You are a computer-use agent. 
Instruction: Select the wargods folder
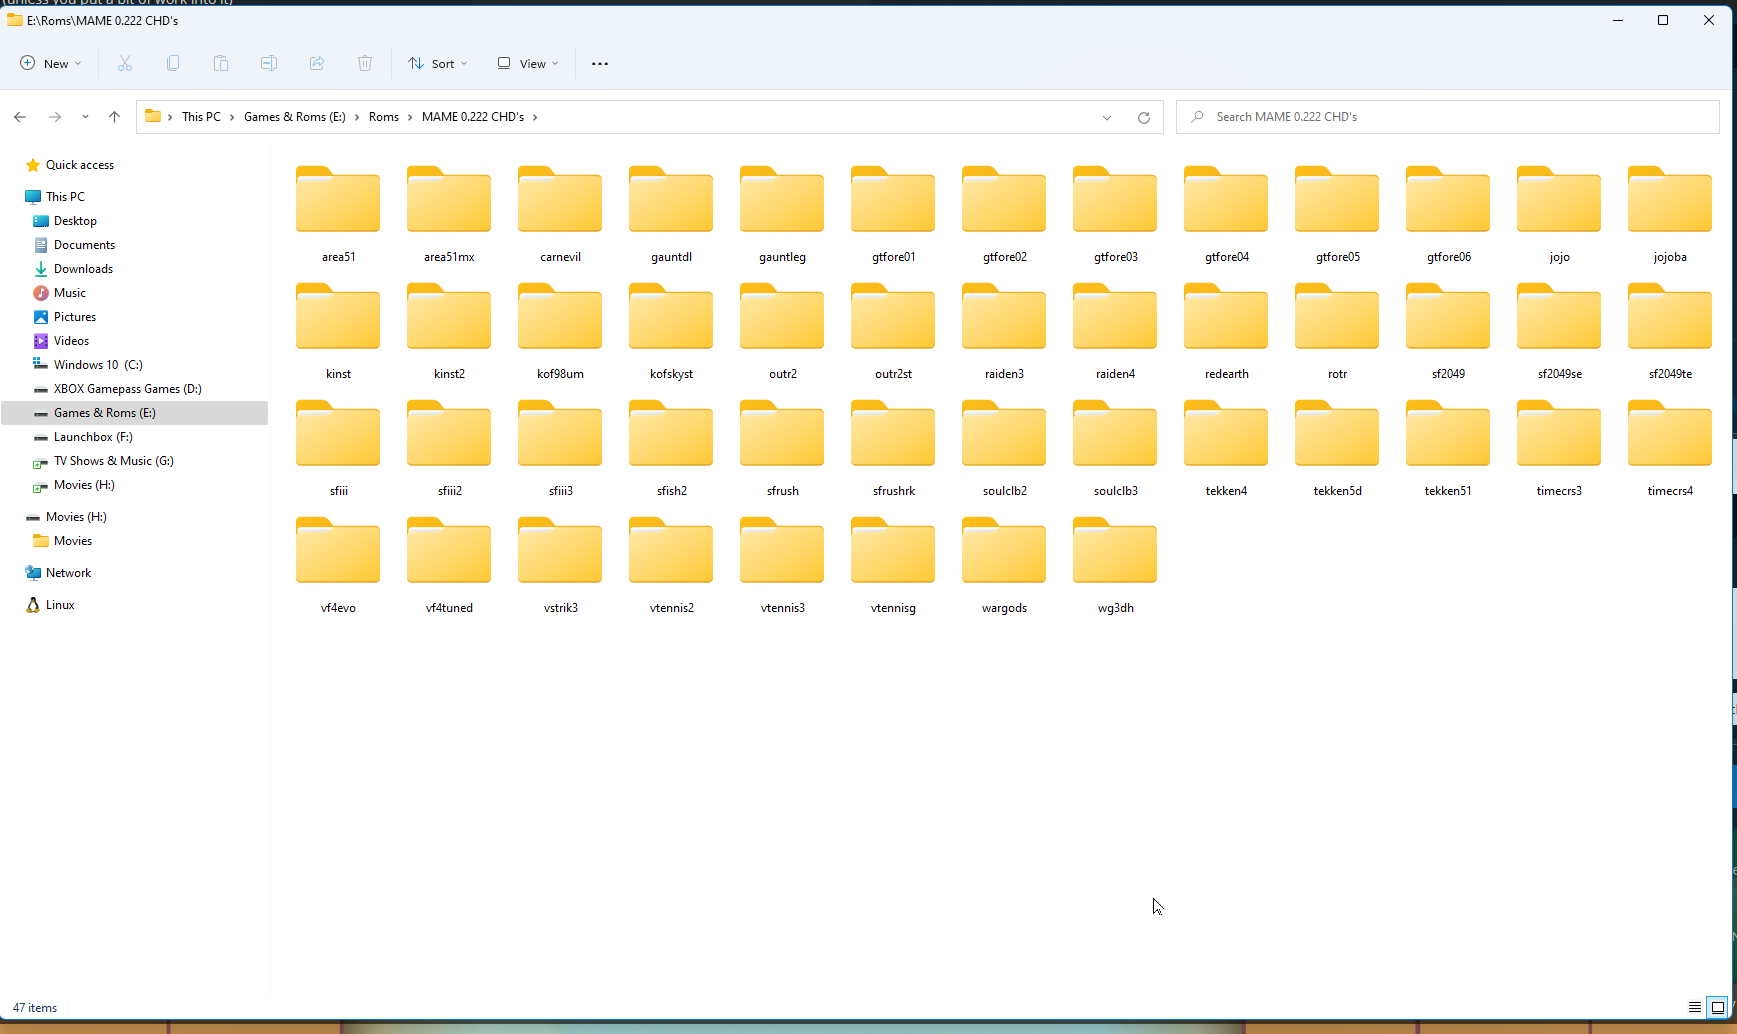coord(1005,566)
